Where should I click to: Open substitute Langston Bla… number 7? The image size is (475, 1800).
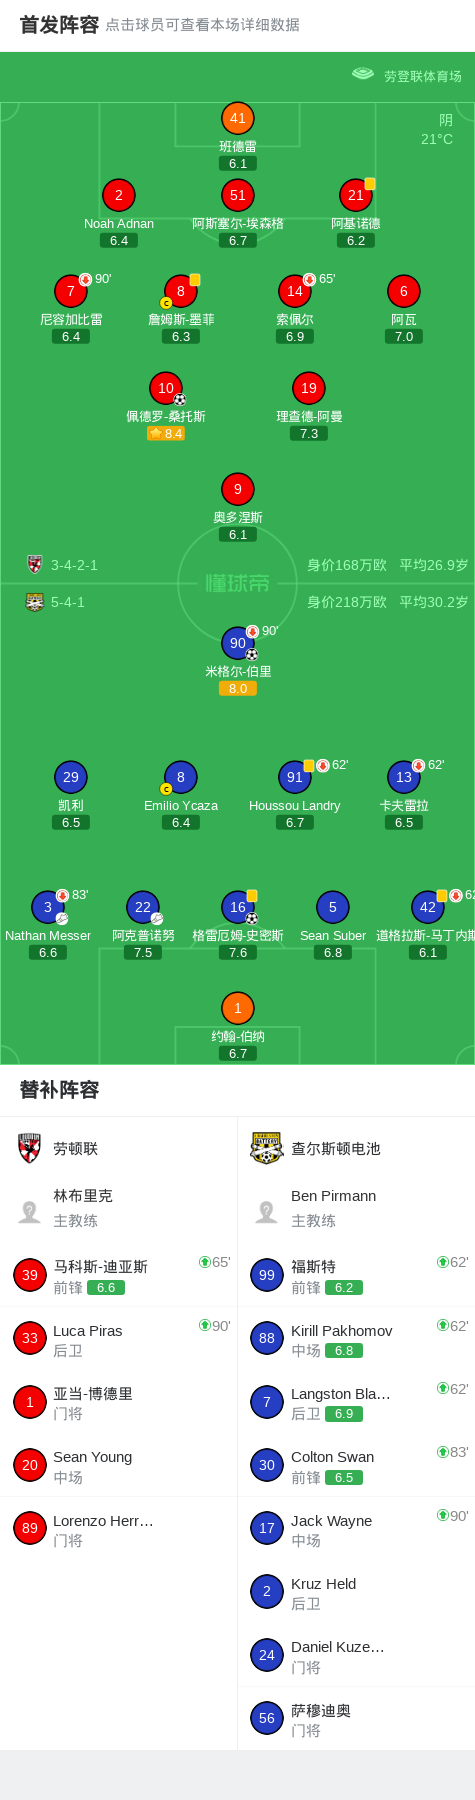pyautogui.click(x=356, y=1402)
